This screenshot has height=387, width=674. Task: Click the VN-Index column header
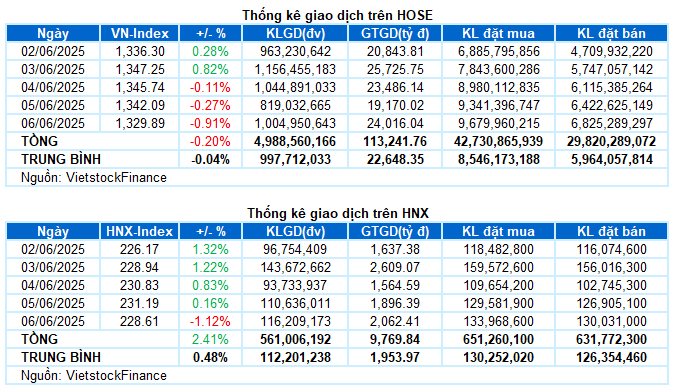point(139,34)
